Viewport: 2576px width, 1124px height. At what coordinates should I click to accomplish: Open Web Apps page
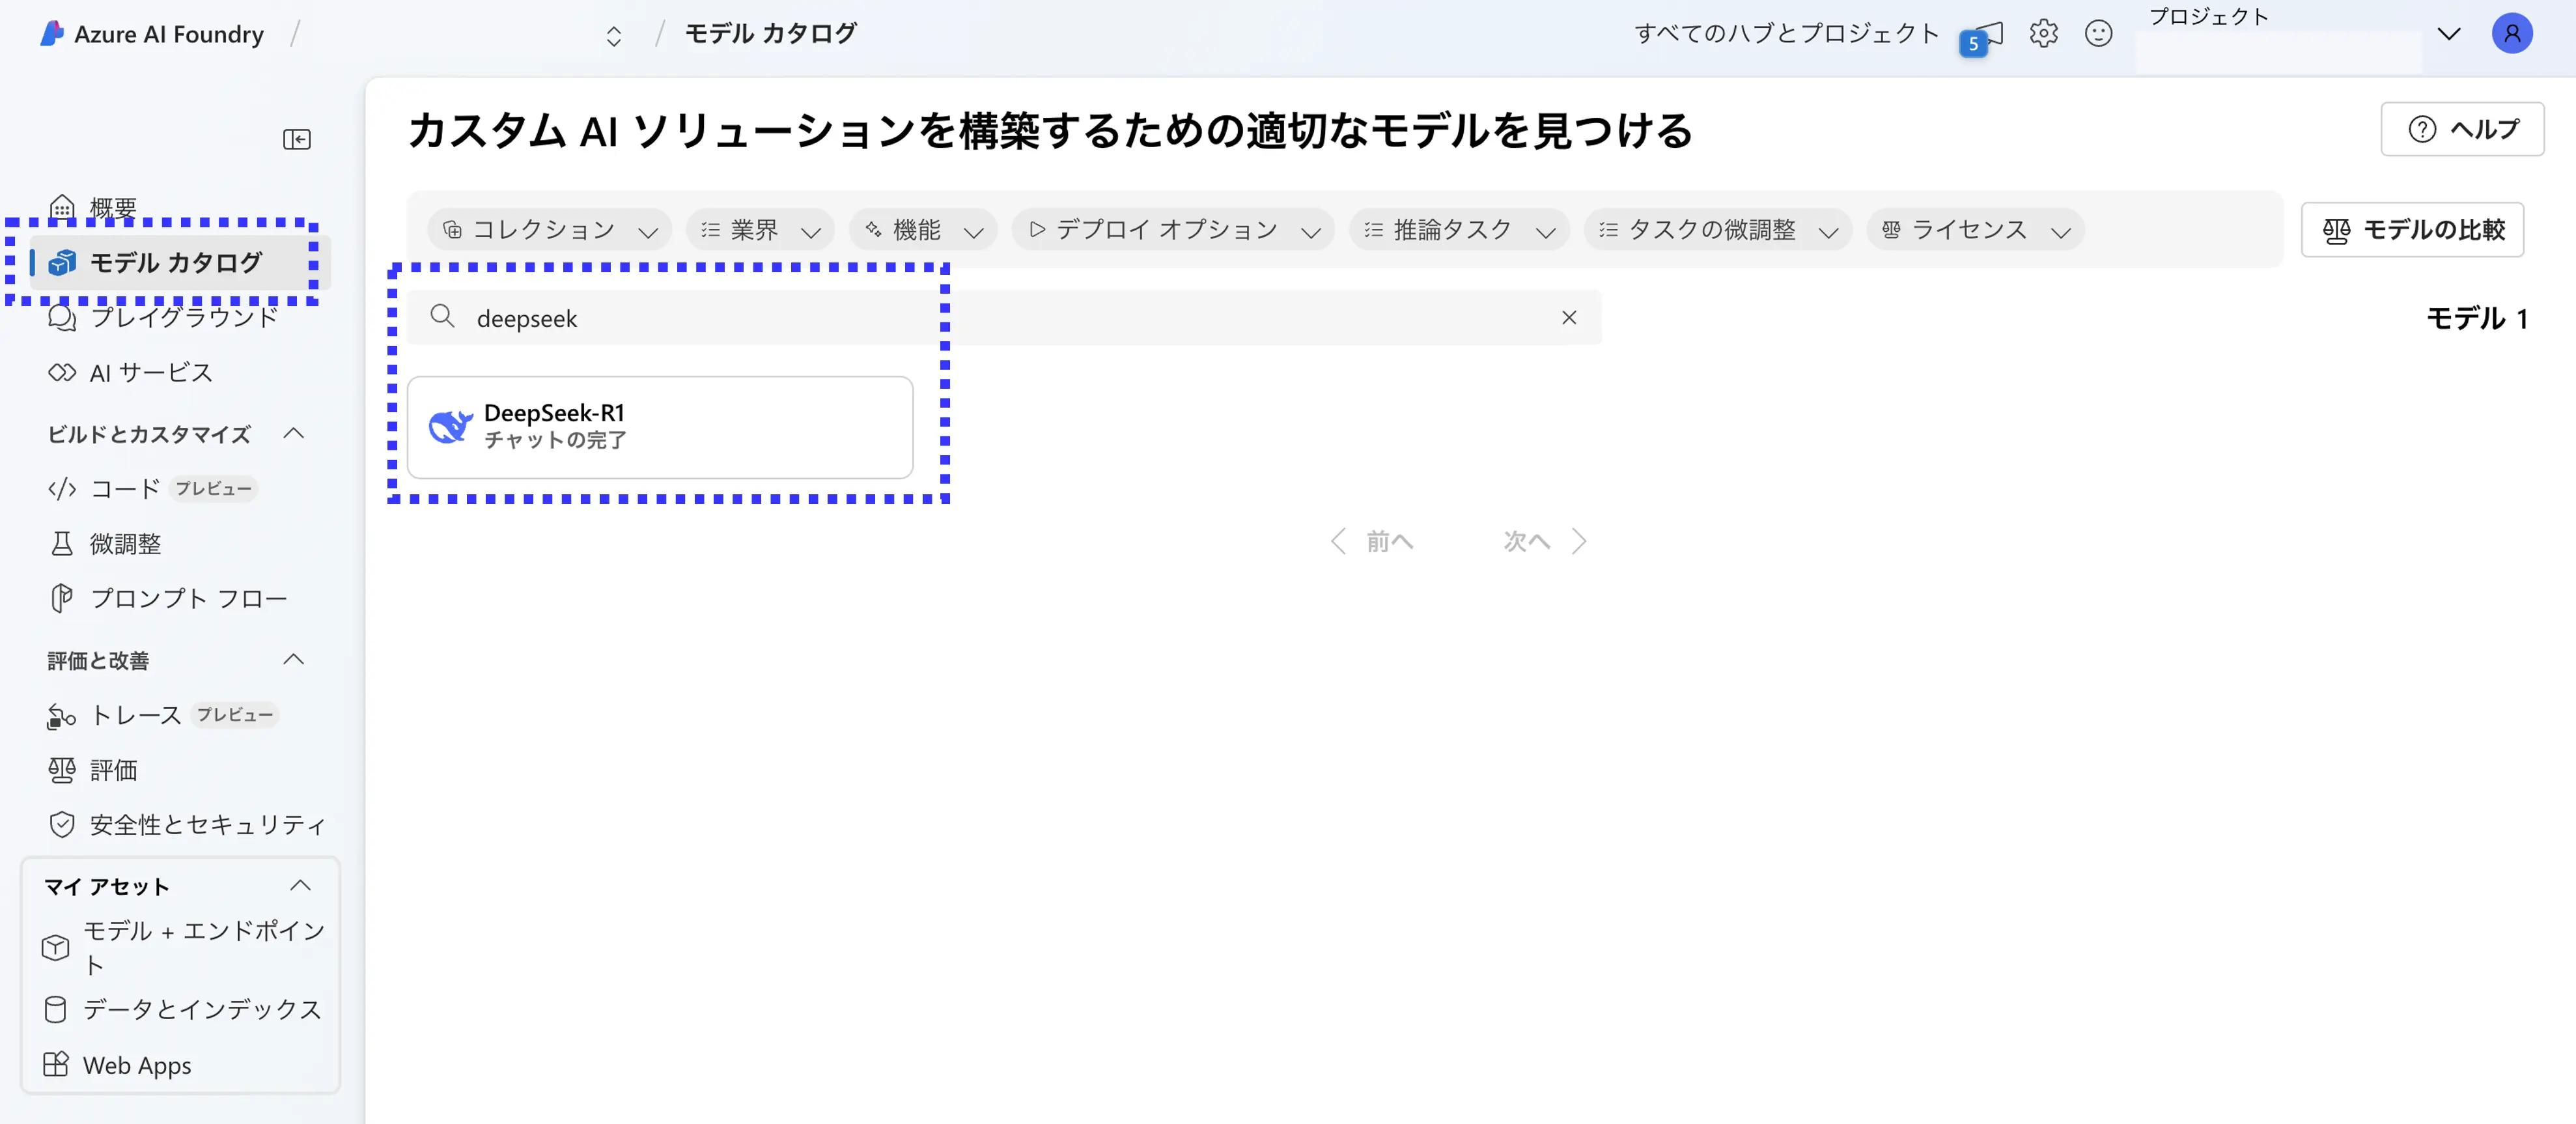[x=118, y=1065]
